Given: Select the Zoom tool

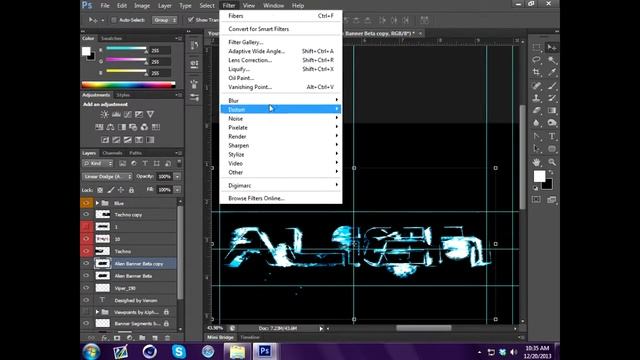Looking at the screenshot, I should pyautogui.click(x=552, y=162).
